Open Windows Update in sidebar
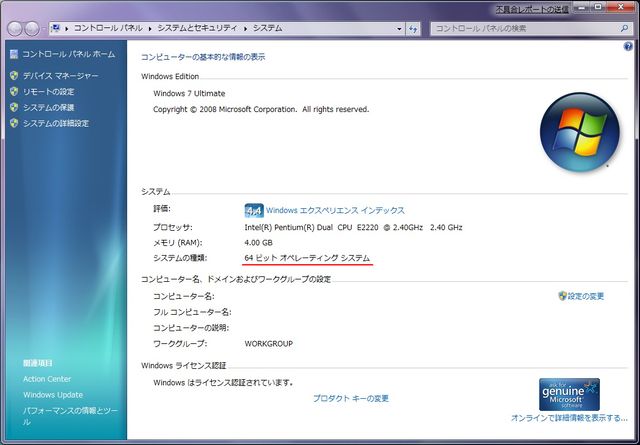The height and width of the screenshot is (445, 640). [53, 395]
